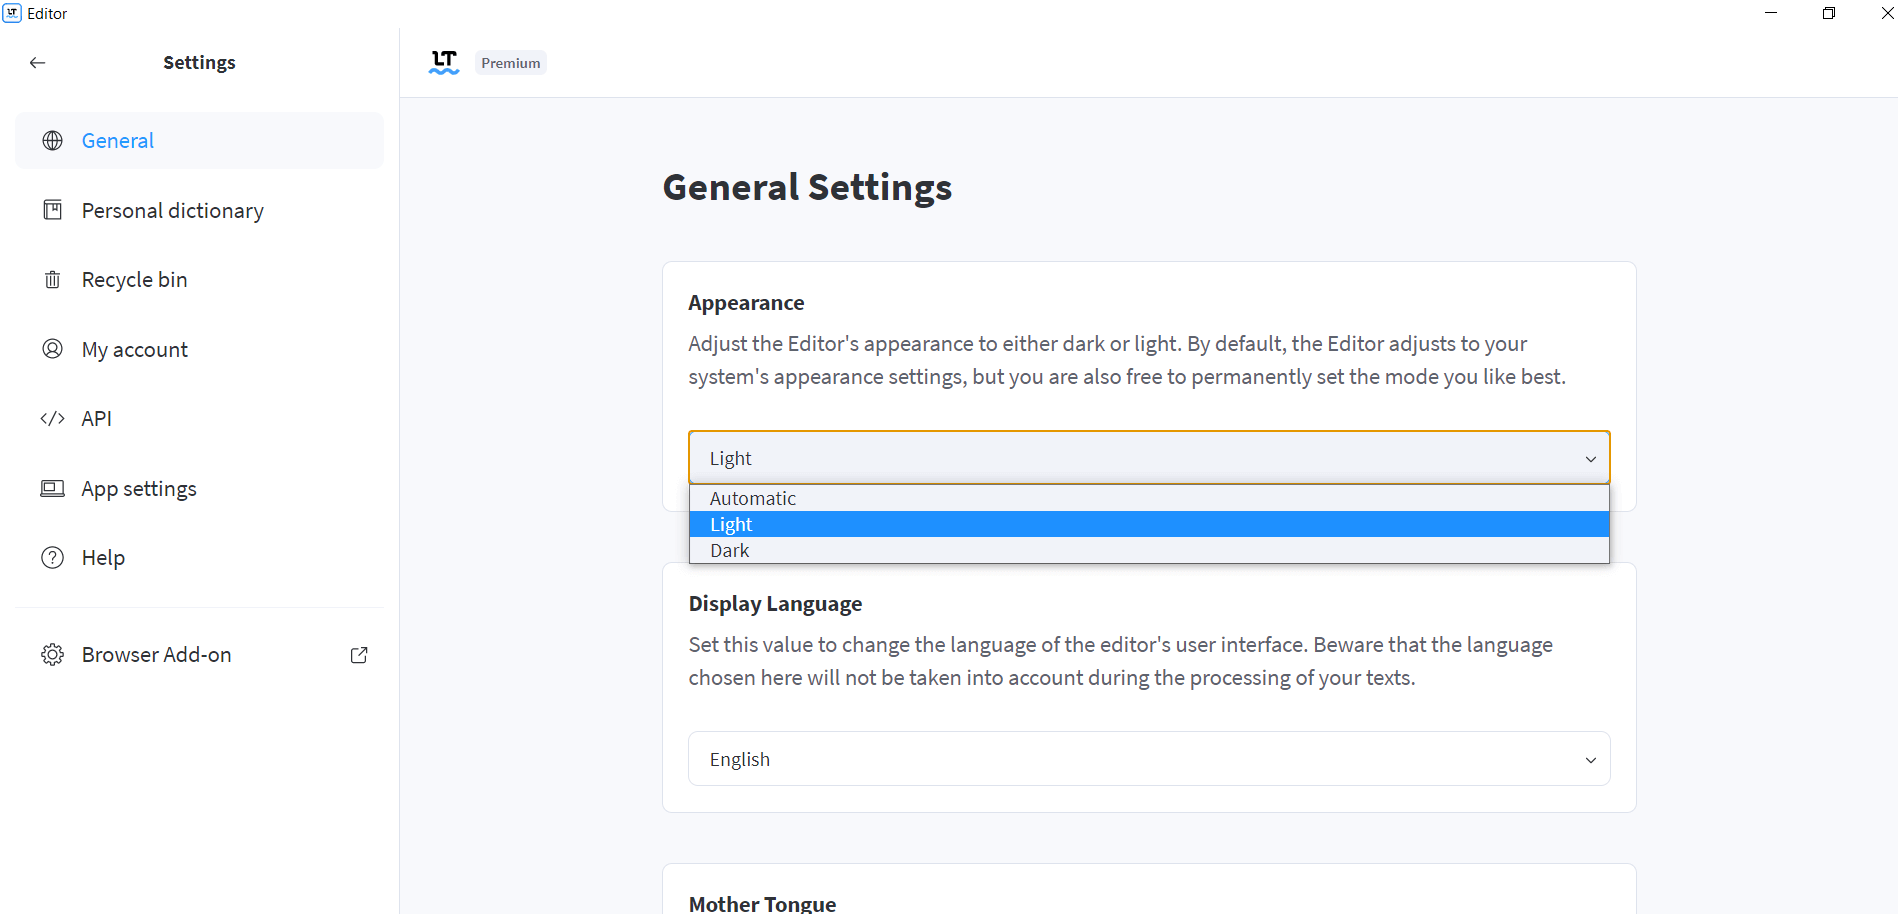
Task: Open the Help page
Action: (x=200, y=558)
